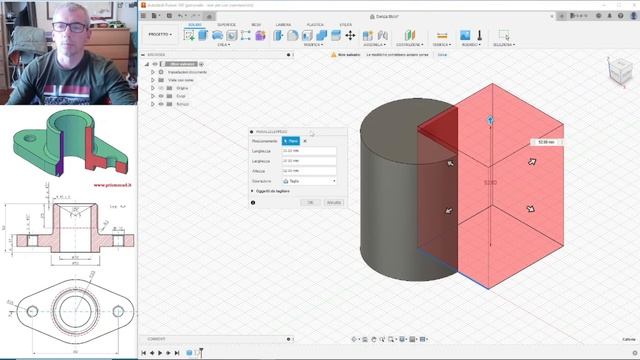The width and height of the screenshot is (640, 360).
Task: Toggle visibility eye of Origine folder
Action: (161, 88)
